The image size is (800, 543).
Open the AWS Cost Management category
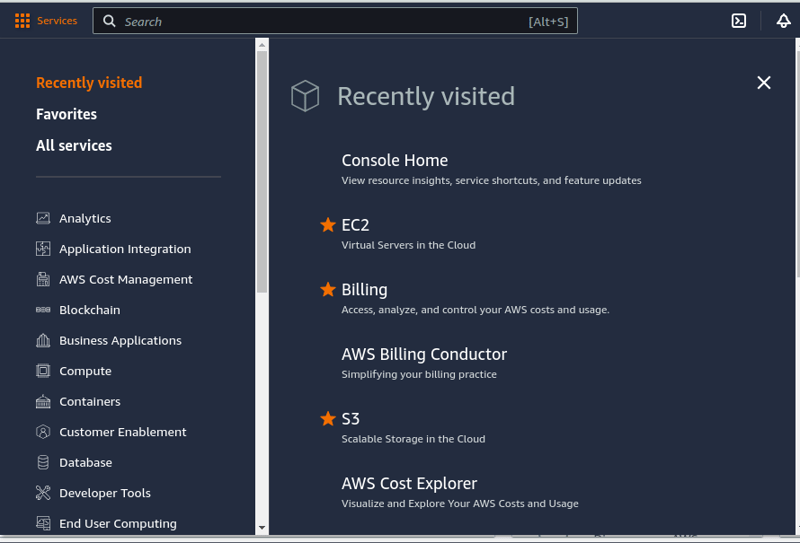pos(126,280)
